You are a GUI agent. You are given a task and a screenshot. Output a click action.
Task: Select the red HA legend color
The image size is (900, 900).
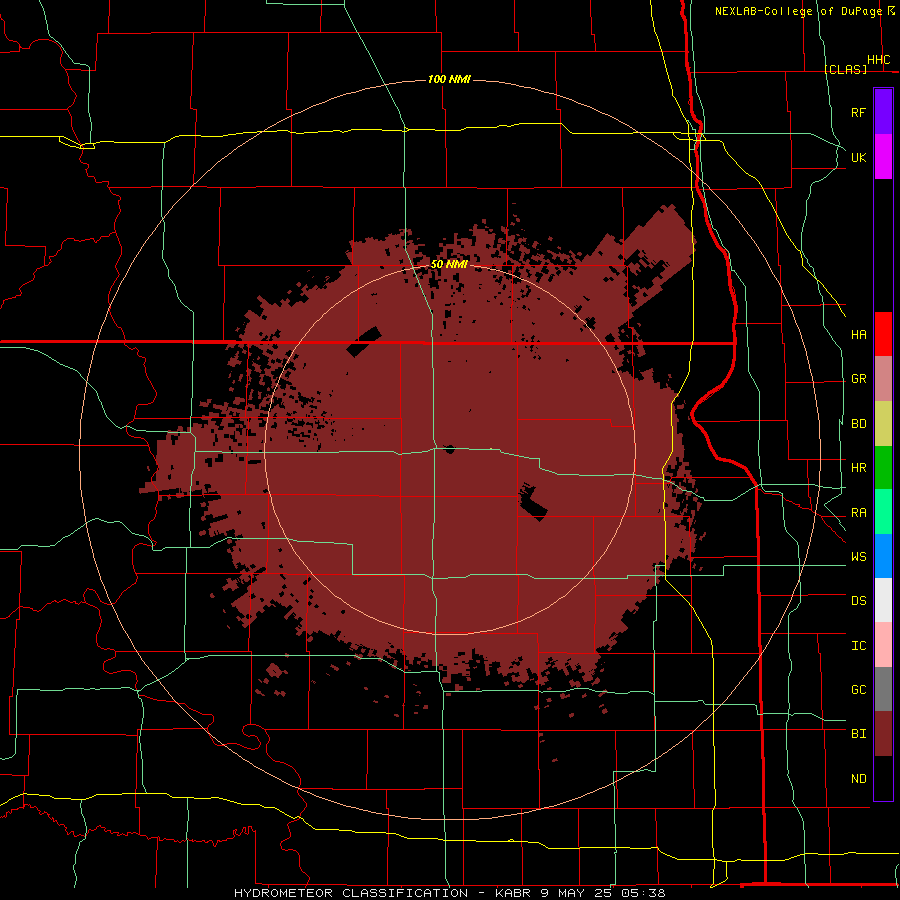click(x=883, y=334)
